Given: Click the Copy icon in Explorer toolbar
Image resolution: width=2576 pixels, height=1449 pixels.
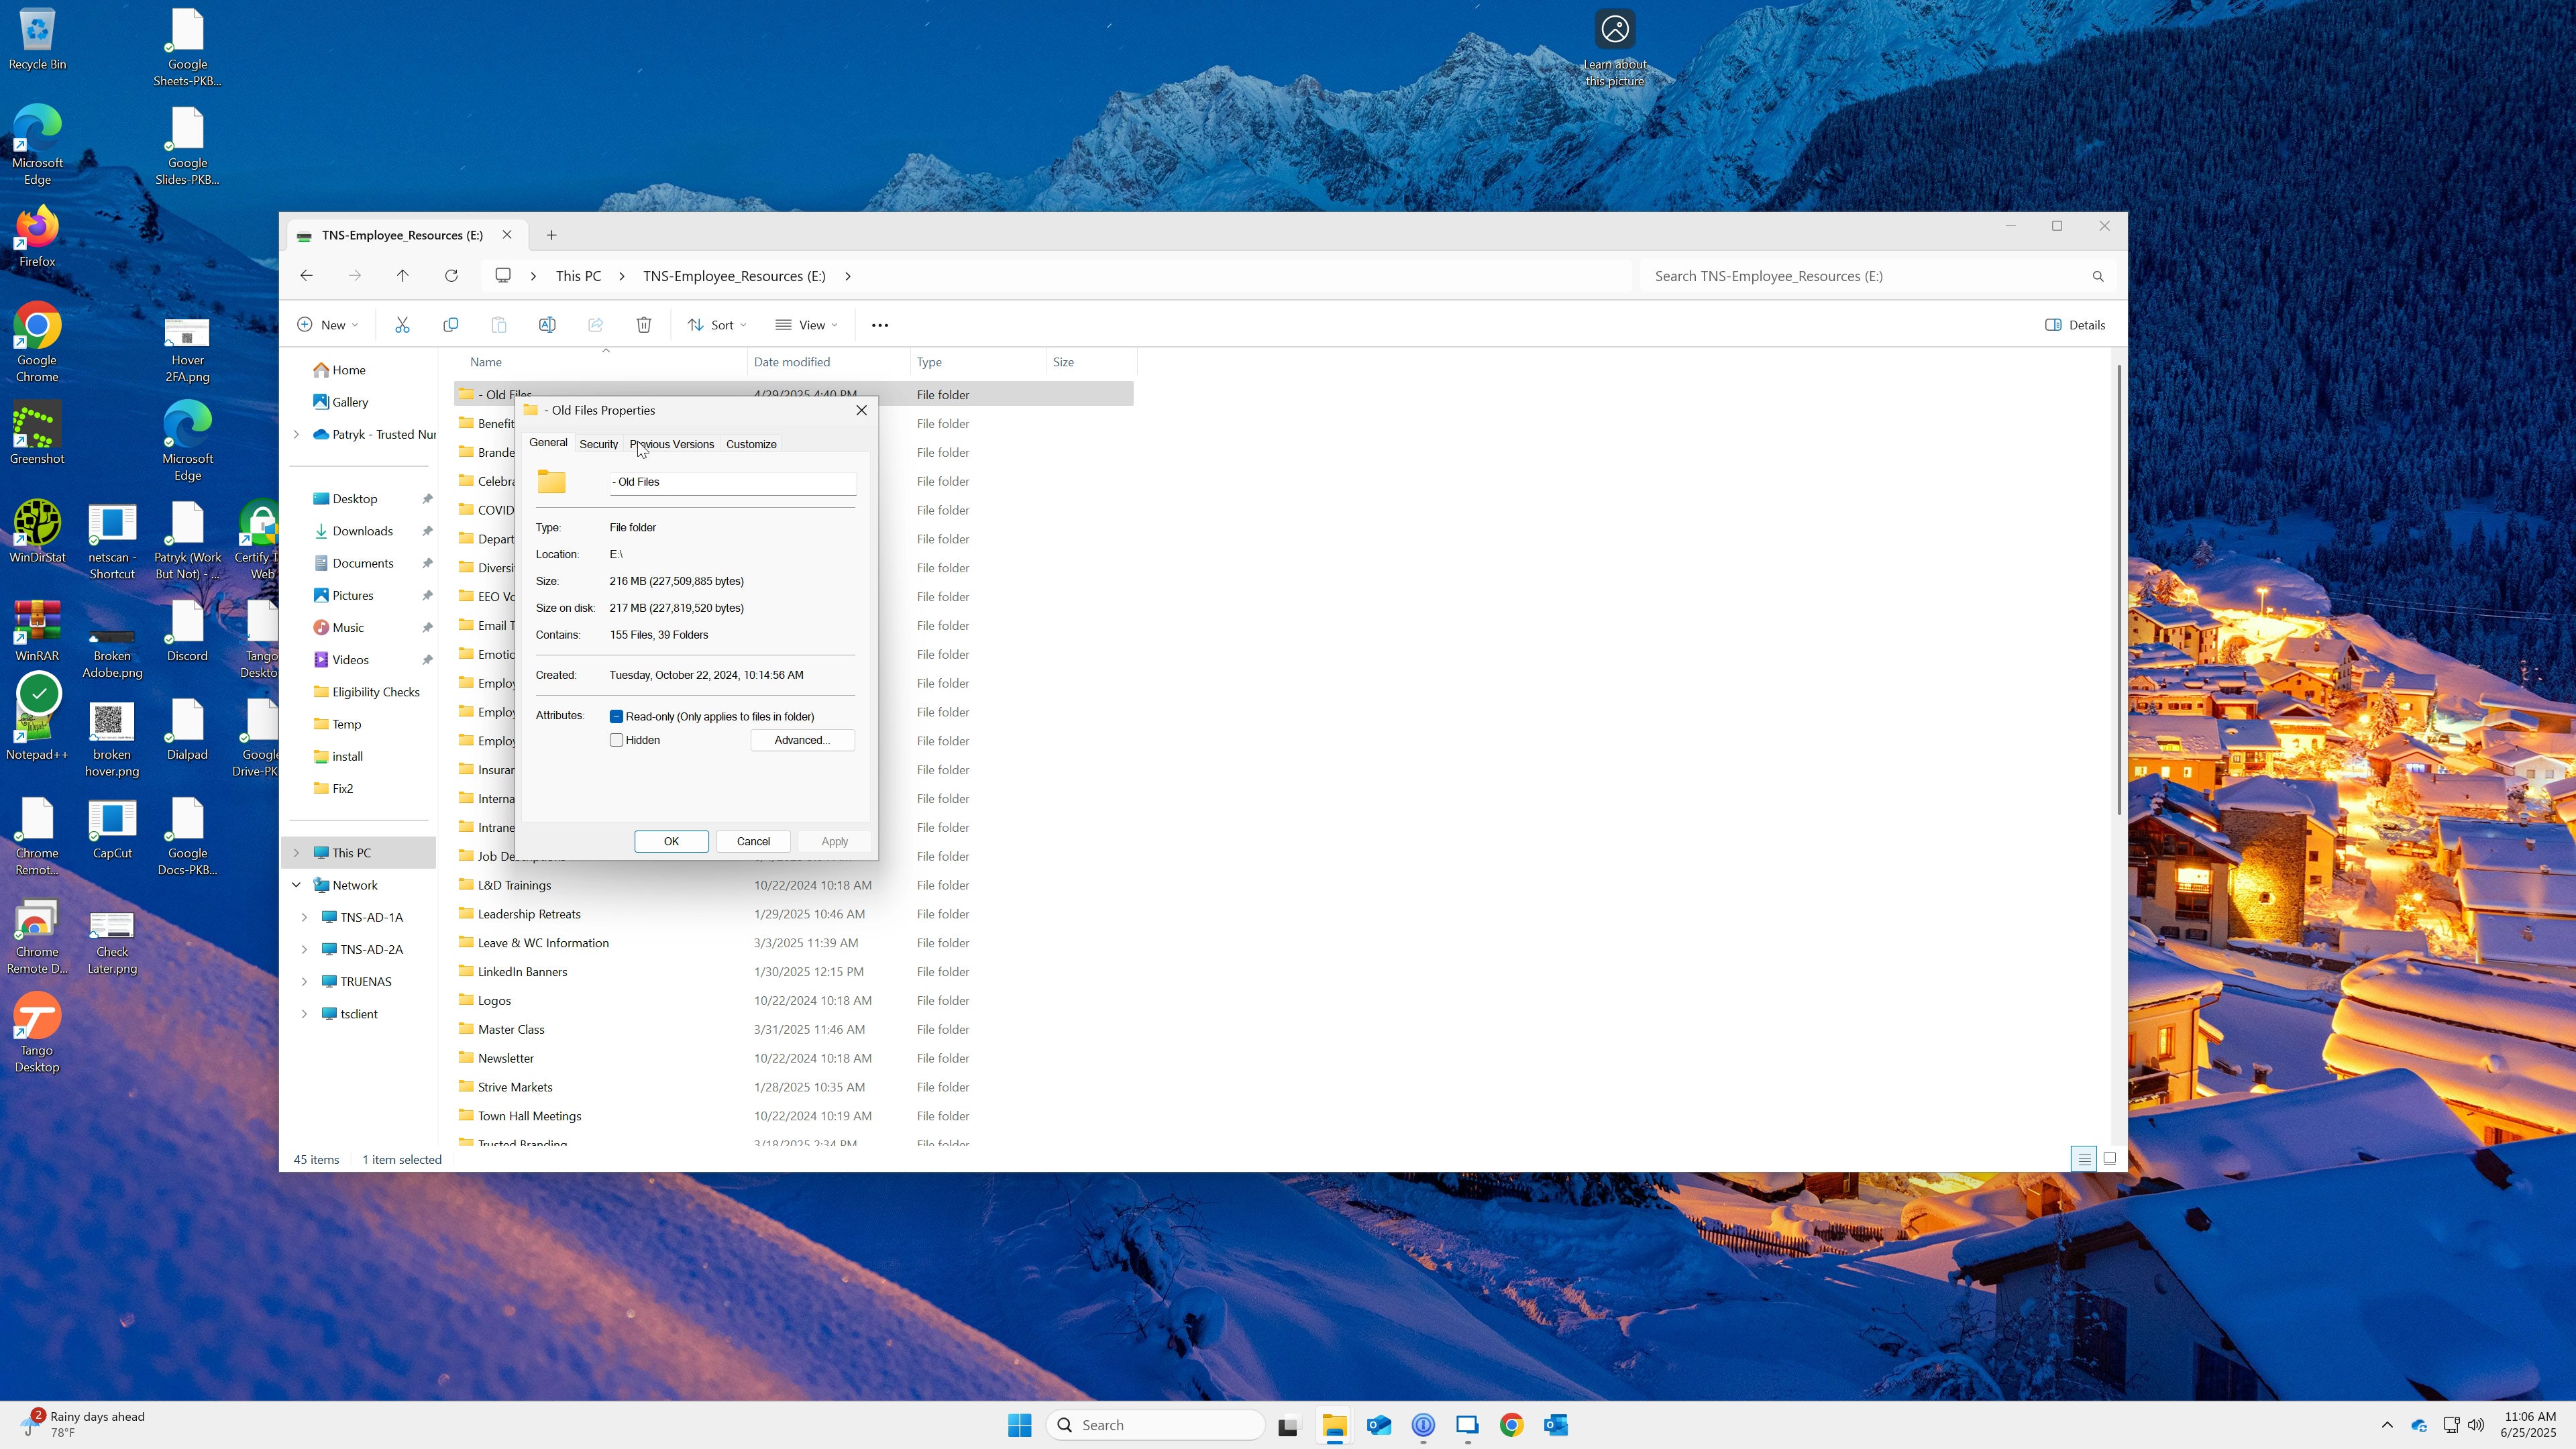Looking at the screenshot, I should (x=451, y=325).
